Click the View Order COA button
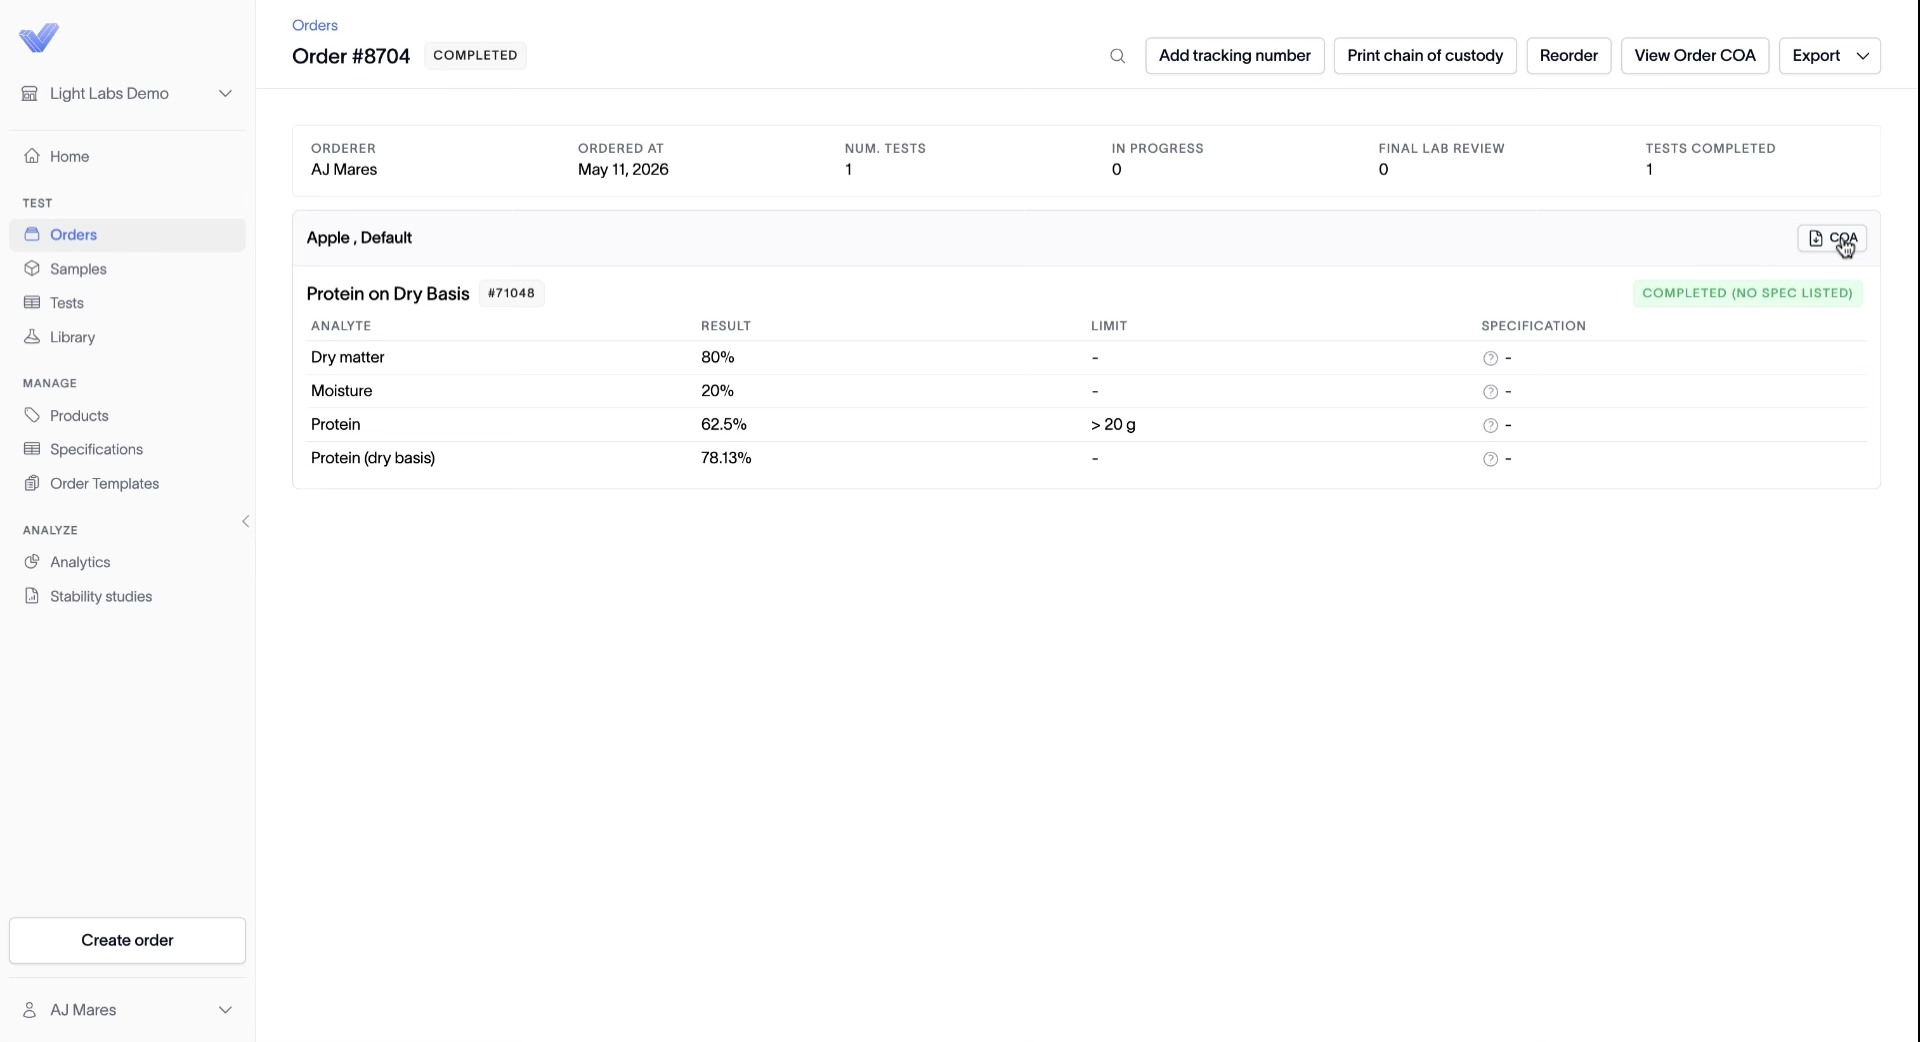This screenshot has height=1042, width=1920. 1694,56
